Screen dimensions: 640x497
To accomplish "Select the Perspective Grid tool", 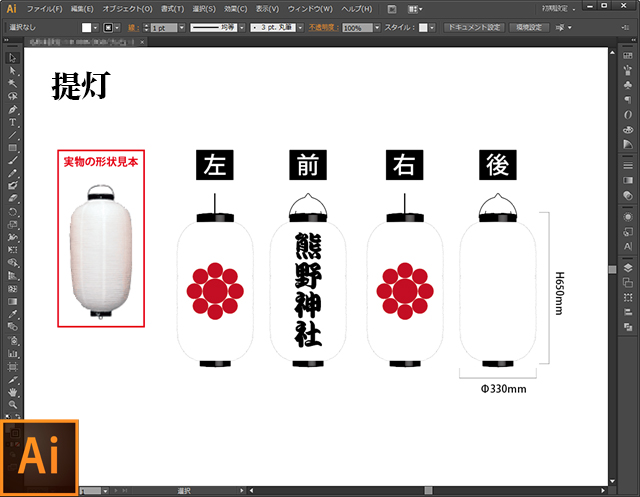I will pyautogui.click(x=12, y=276).
